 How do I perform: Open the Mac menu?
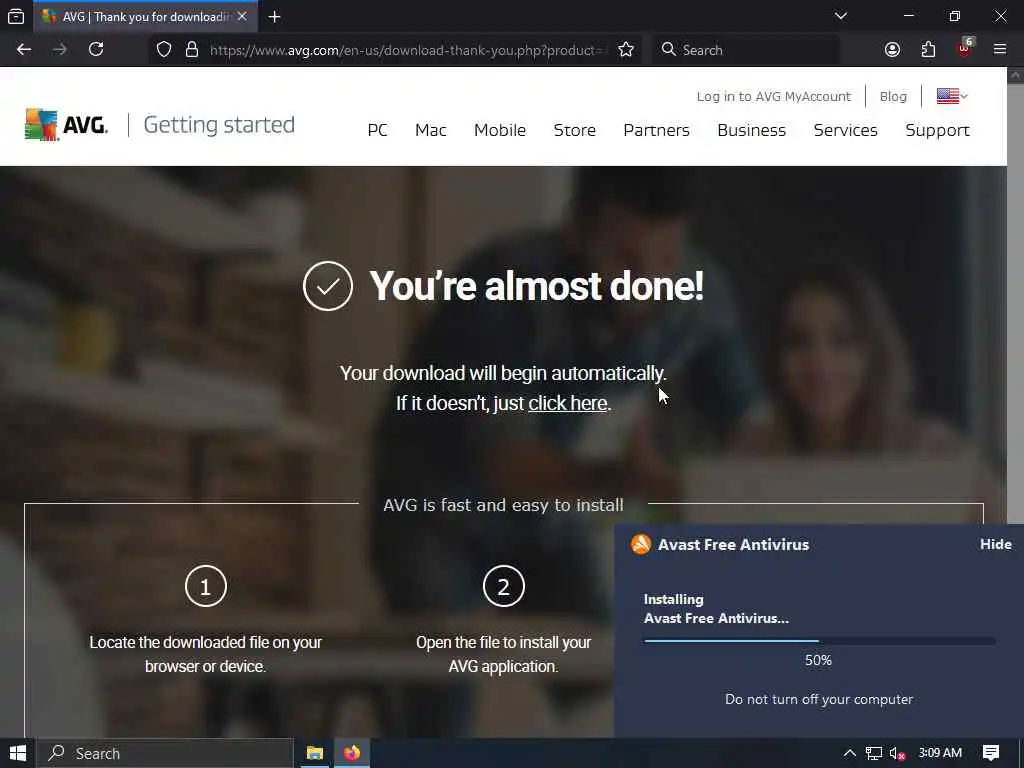[430, 130]
